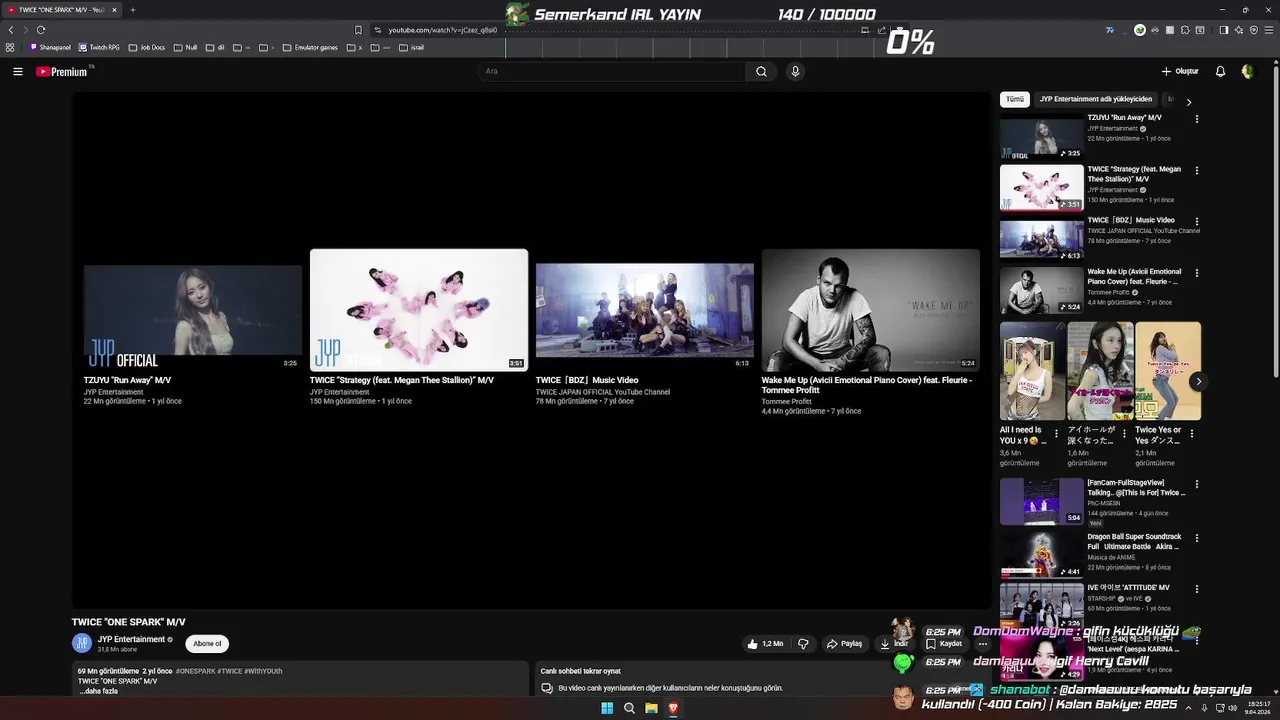The image size is (1280, 720).
Task: Open the Leo AI sparkle icon
Action: tap(1239, 30)
